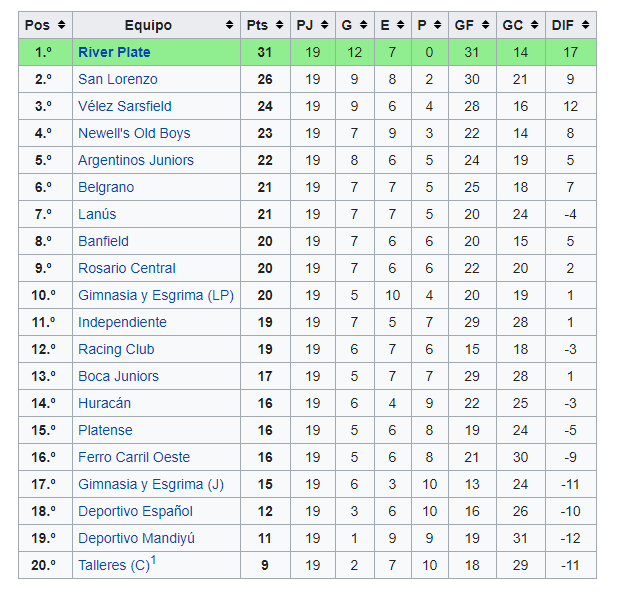Sort by Pts using arrow icon

[x=280, y=25]
